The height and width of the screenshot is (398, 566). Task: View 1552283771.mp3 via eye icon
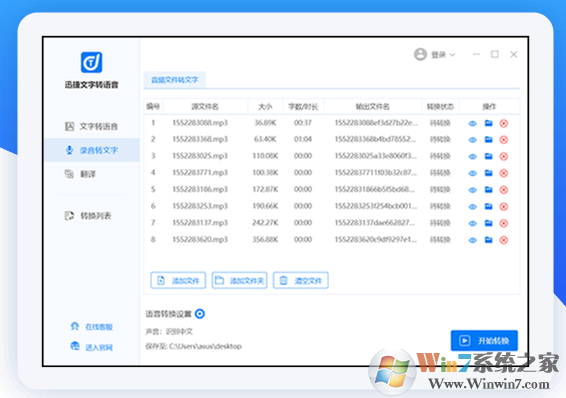coord(473,173)
